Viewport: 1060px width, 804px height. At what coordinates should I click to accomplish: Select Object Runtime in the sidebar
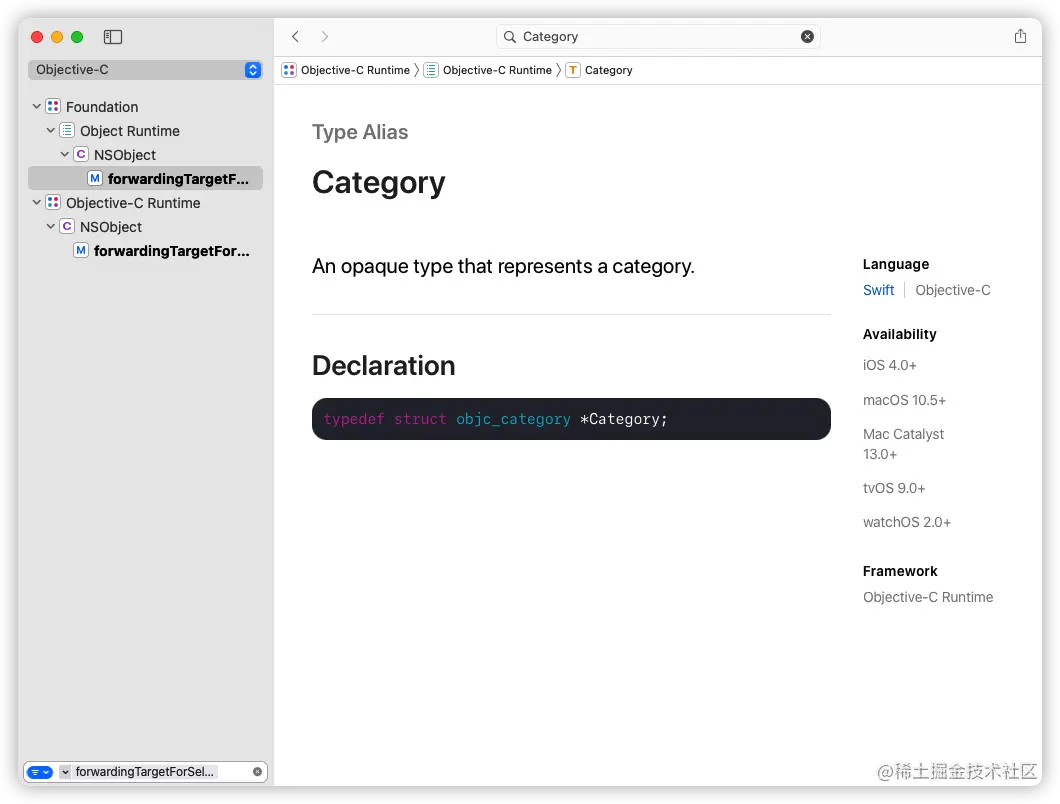tap(130, 131)
